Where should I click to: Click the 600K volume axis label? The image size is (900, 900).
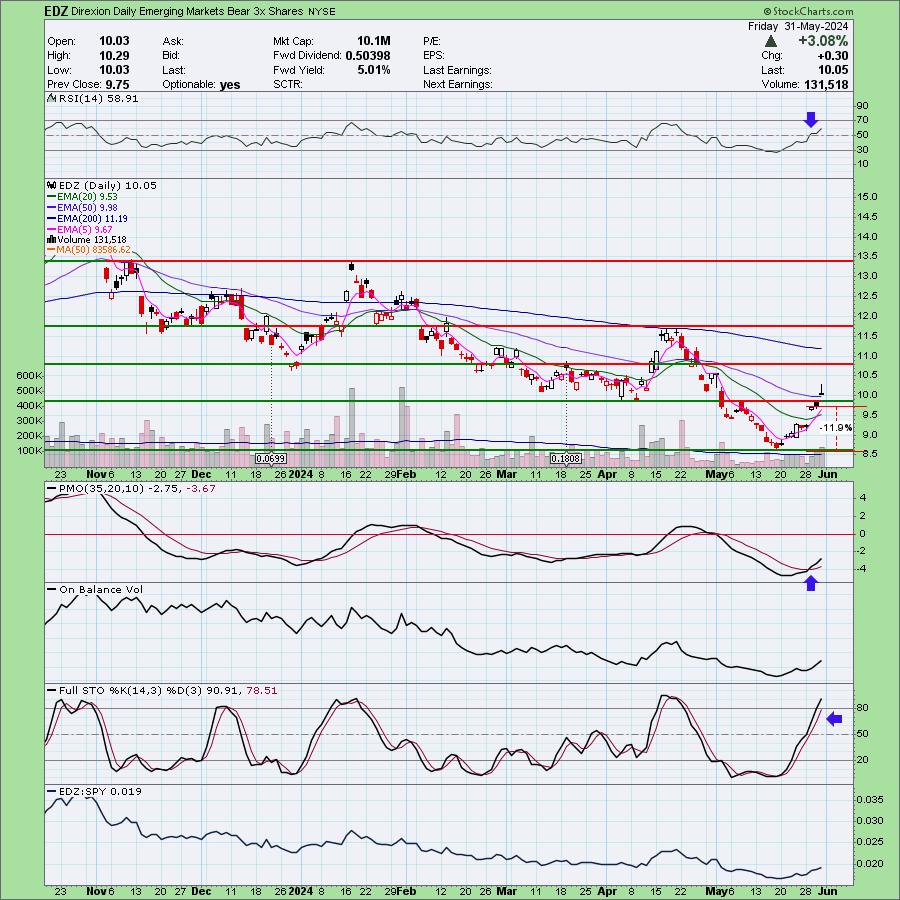(30, 375)
